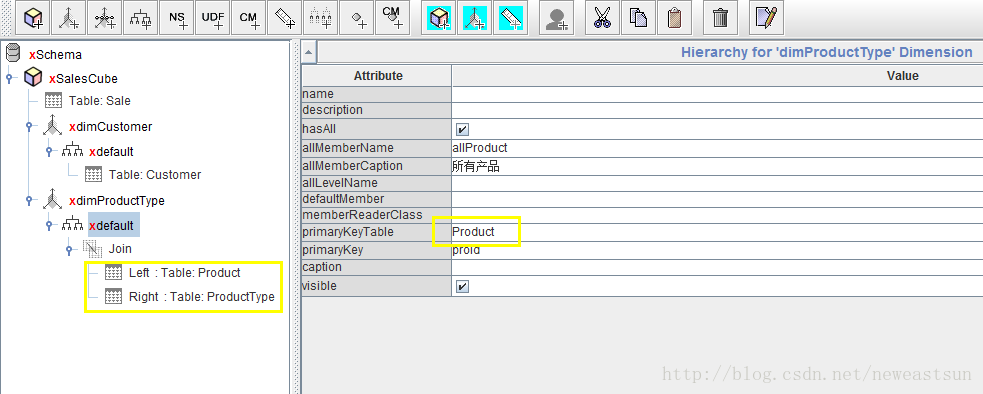Screen dimensions: 983x394
Task: Click the Cut scissors icon
Action: click(x=602, y=18)
